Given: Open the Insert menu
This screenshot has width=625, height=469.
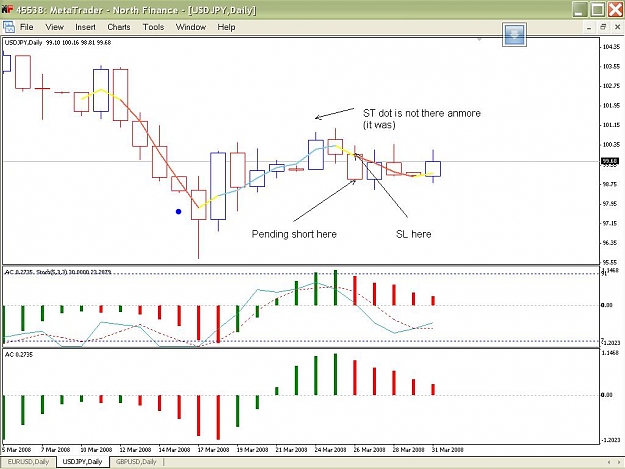Looking at the screenshot, I should pyautogui.click(x=85, y=27).
